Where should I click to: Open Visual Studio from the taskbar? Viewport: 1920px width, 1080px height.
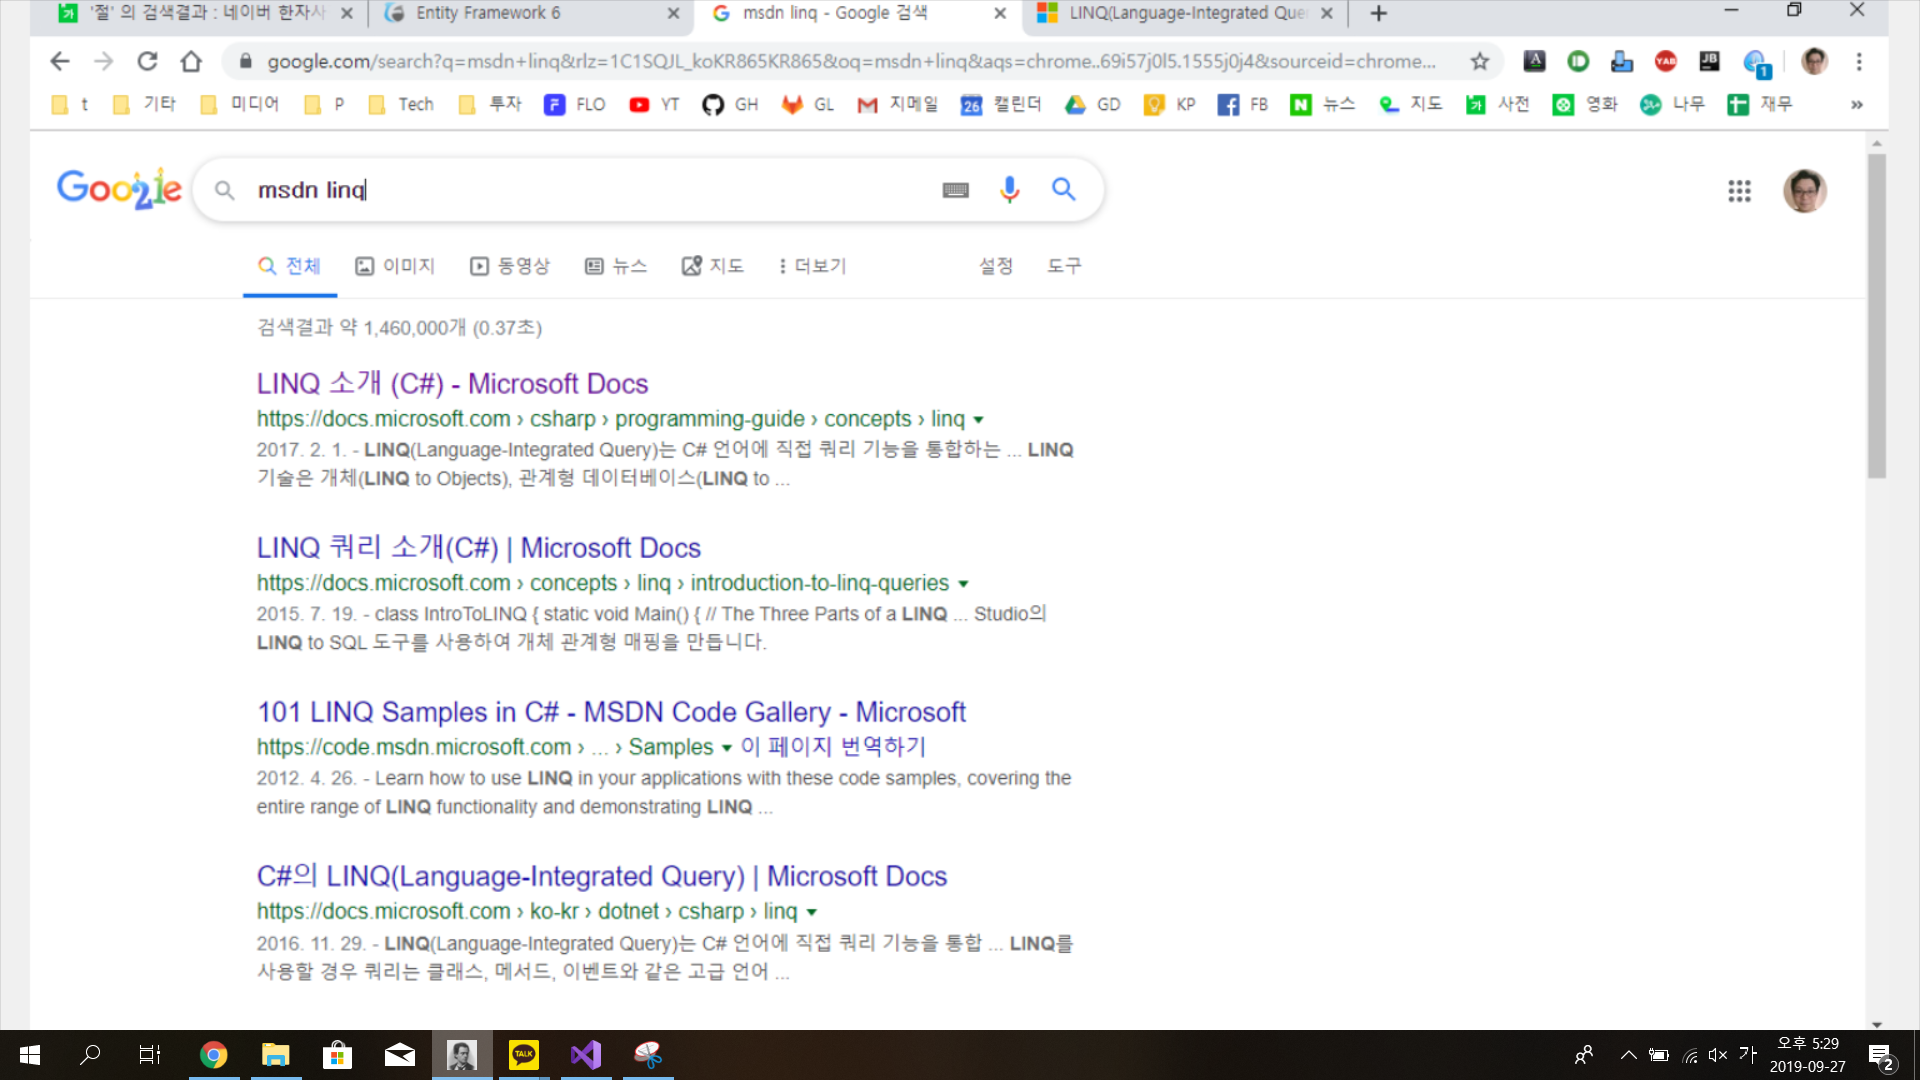coord(586,1055)
